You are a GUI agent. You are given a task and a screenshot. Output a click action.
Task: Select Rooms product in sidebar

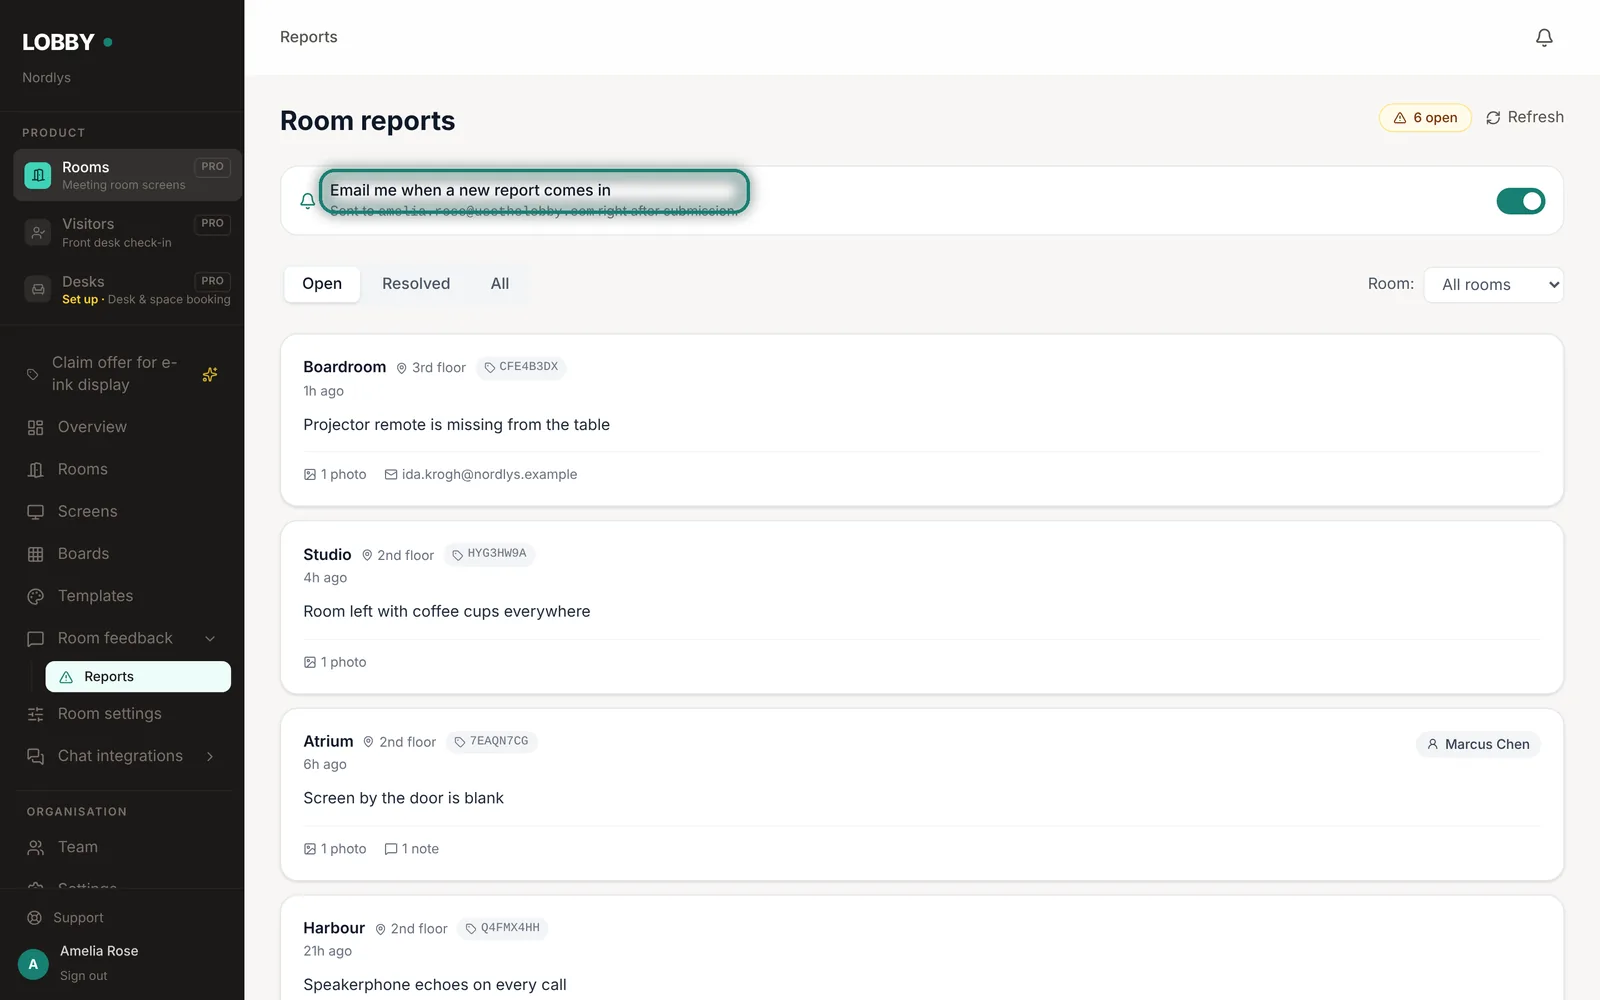(127, 175)
